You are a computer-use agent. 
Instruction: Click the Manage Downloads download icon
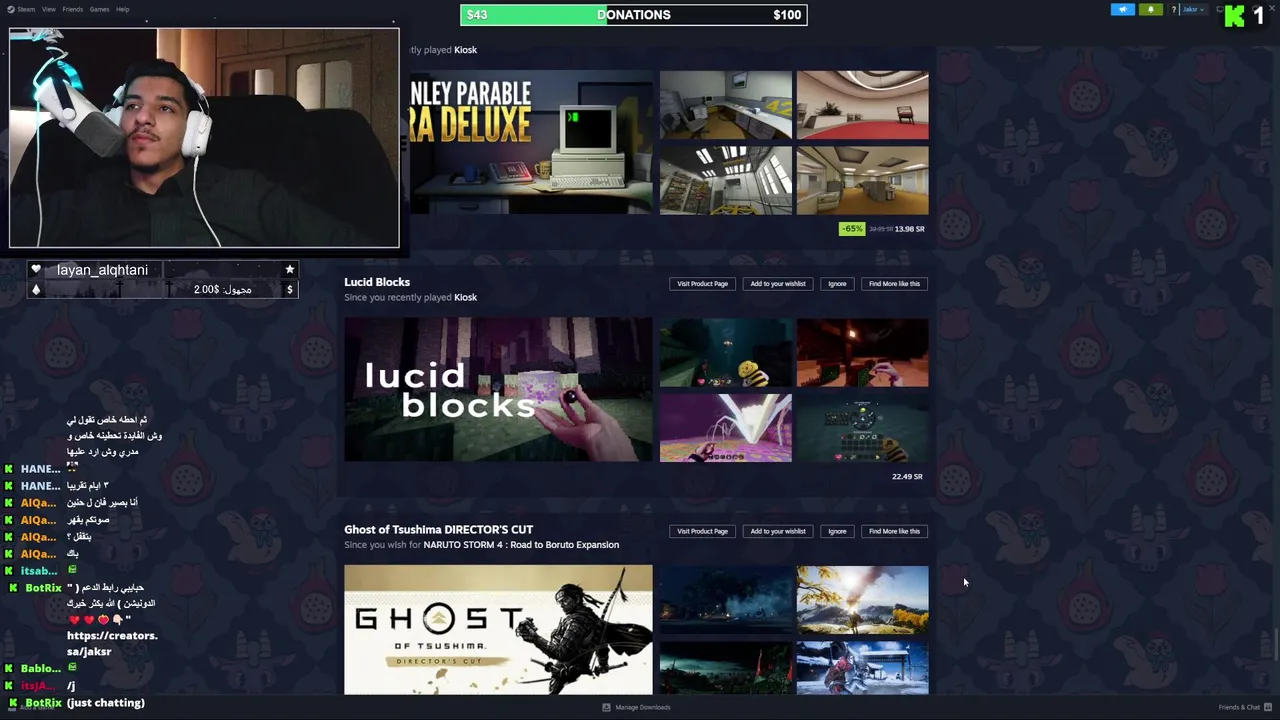pos(606,707)
